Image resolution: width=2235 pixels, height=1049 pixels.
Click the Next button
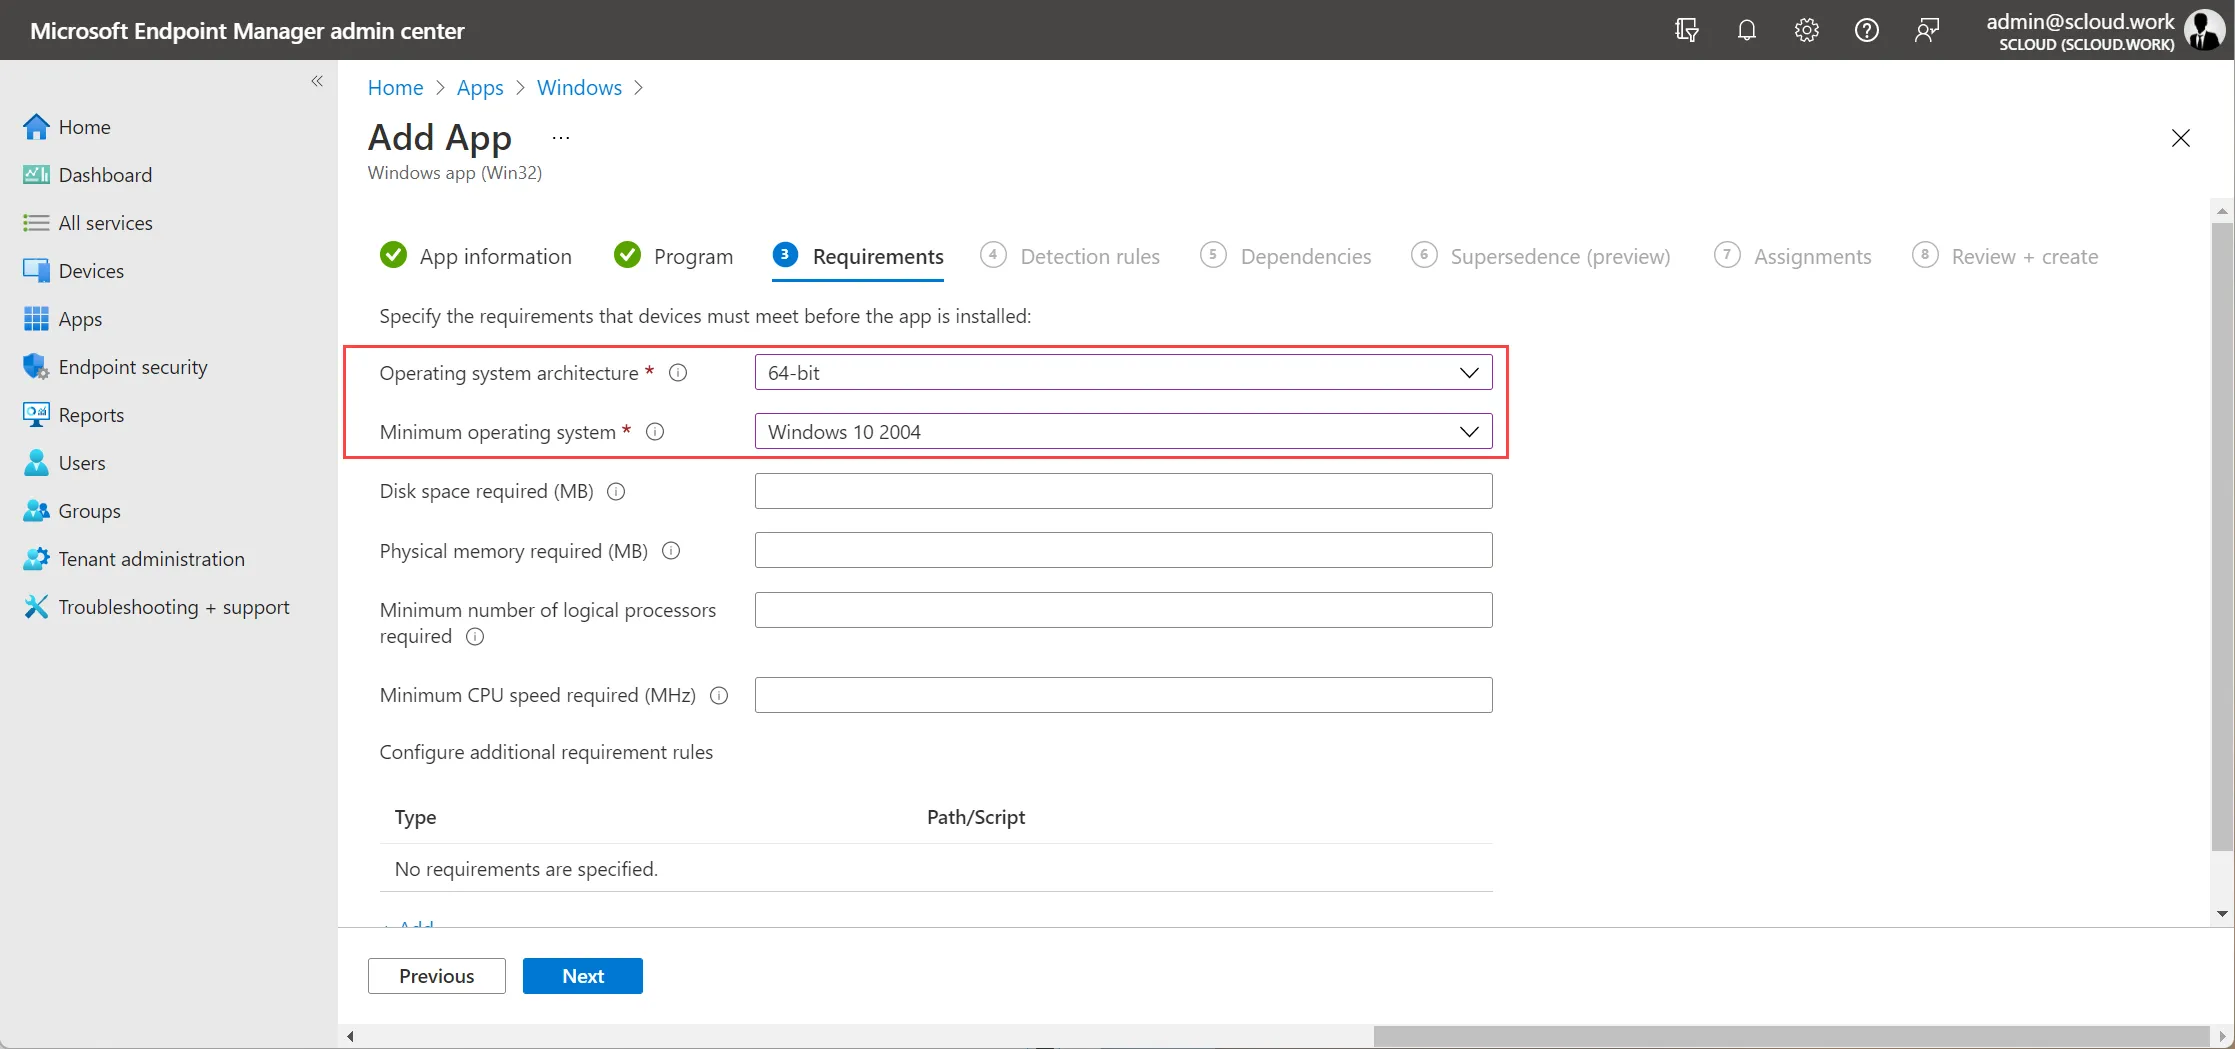pyautogui.click(x=582, y=976)
